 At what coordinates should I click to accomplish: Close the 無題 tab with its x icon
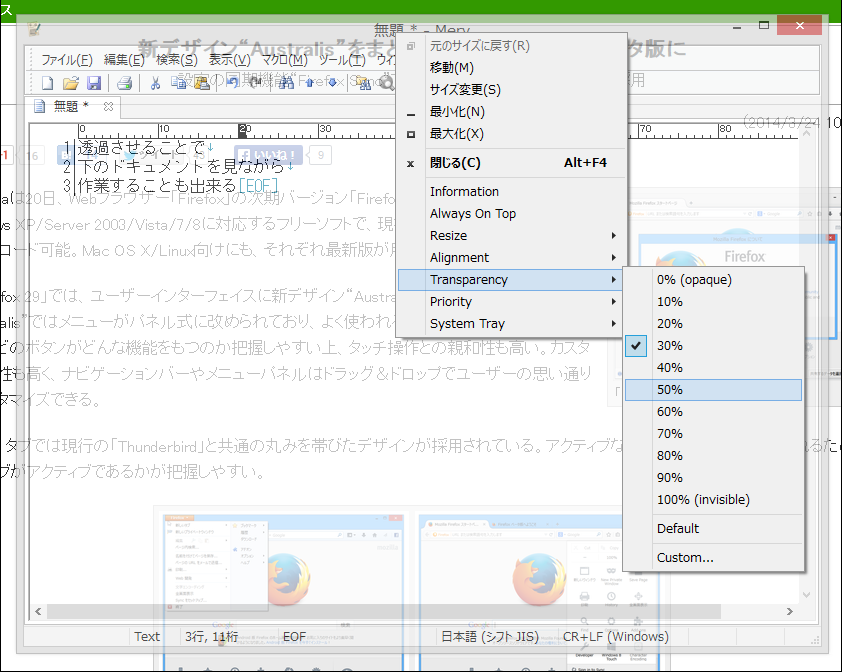(x=108, y=106)
